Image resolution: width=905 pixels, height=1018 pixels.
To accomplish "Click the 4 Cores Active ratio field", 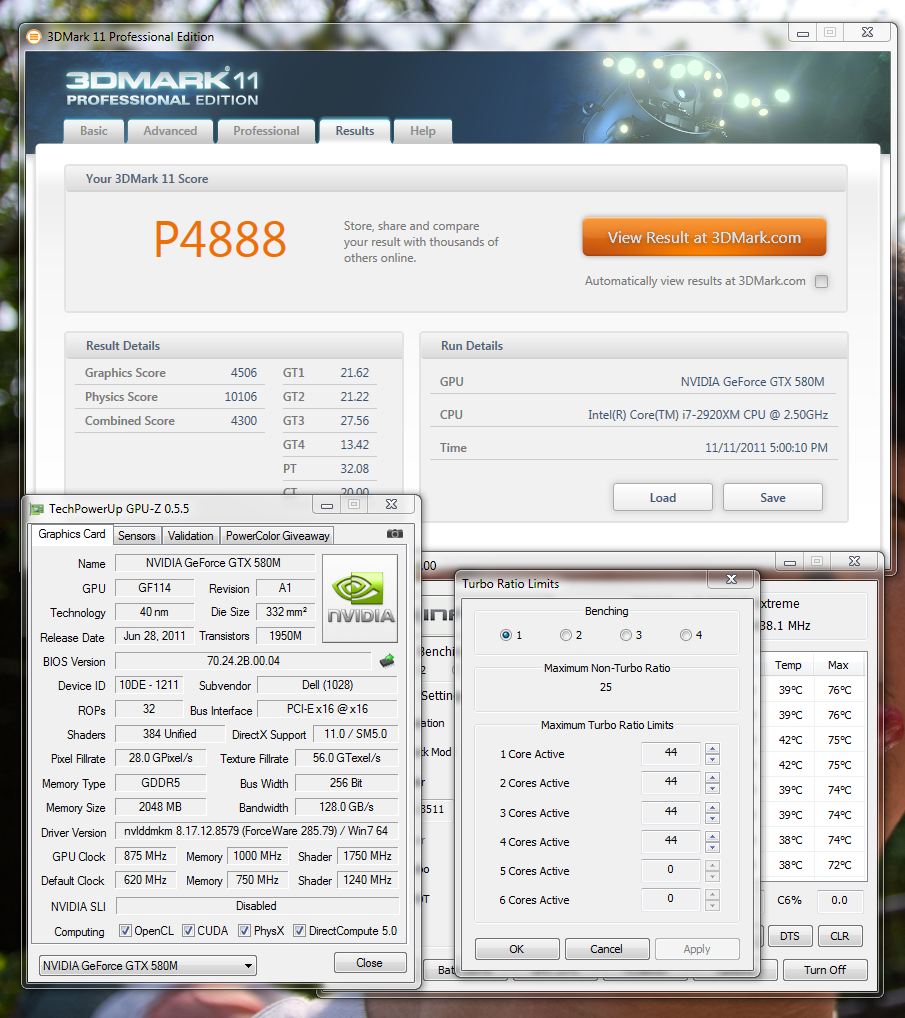I will (671, 841).
